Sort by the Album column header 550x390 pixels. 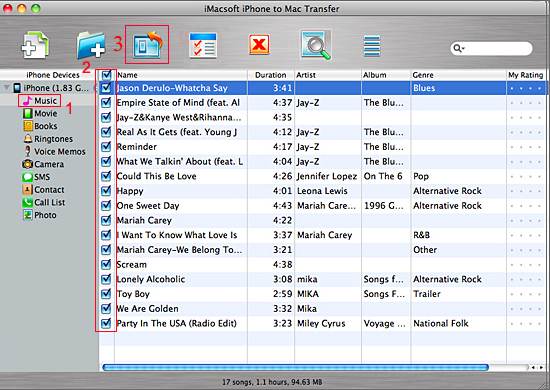[386, 75]
